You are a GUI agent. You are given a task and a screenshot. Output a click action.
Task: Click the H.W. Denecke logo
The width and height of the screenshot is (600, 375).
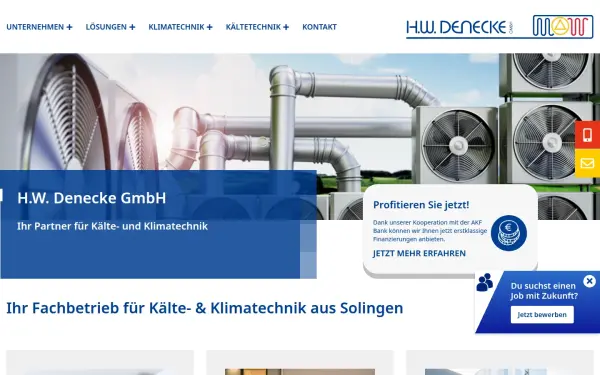click(x=459, y=28)
